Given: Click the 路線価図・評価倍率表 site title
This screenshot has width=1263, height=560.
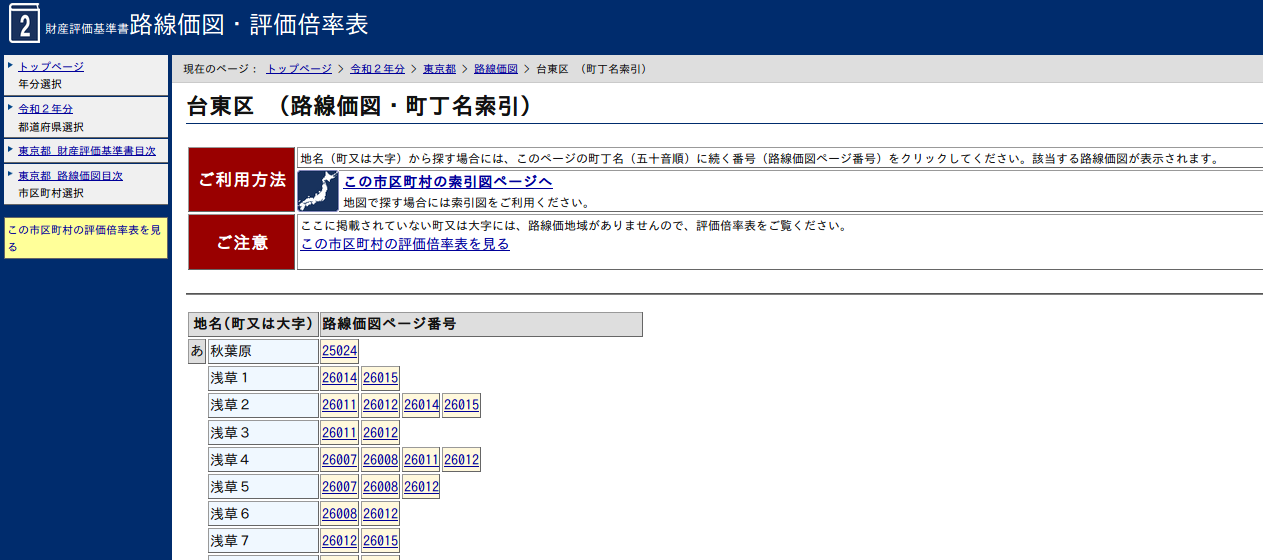Looking at the screenshot, I should [249, 25].
